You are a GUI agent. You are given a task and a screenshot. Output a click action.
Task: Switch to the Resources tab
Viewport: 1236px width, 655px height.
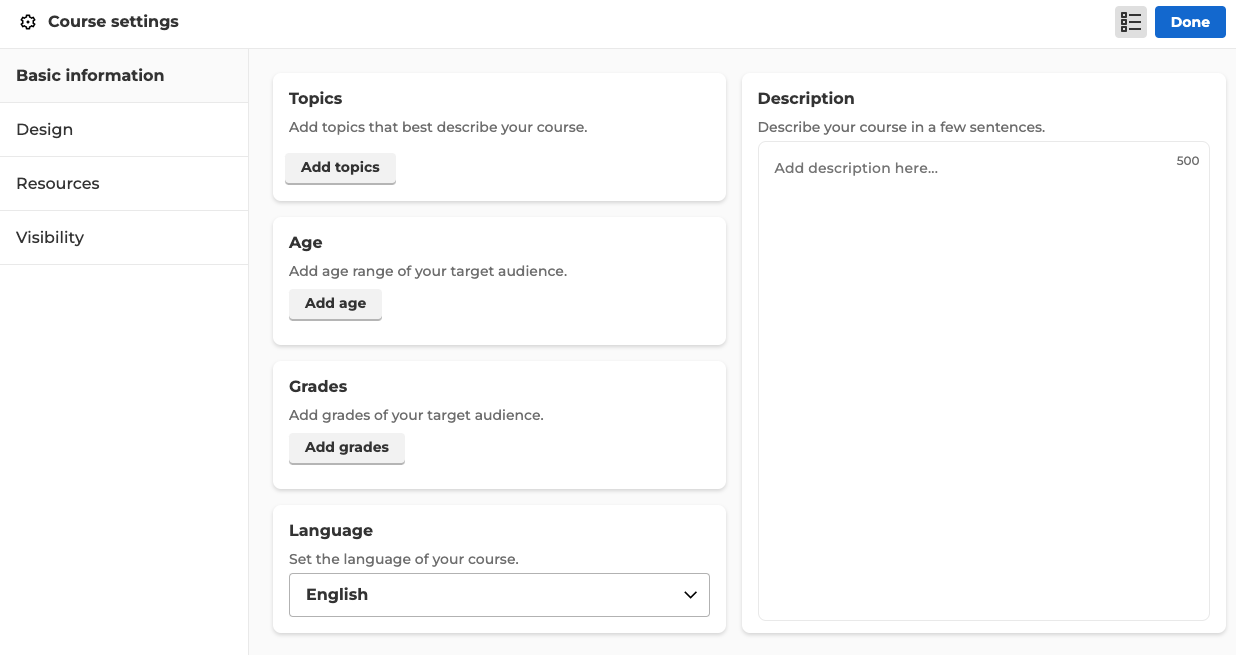[x=58, y=183]
